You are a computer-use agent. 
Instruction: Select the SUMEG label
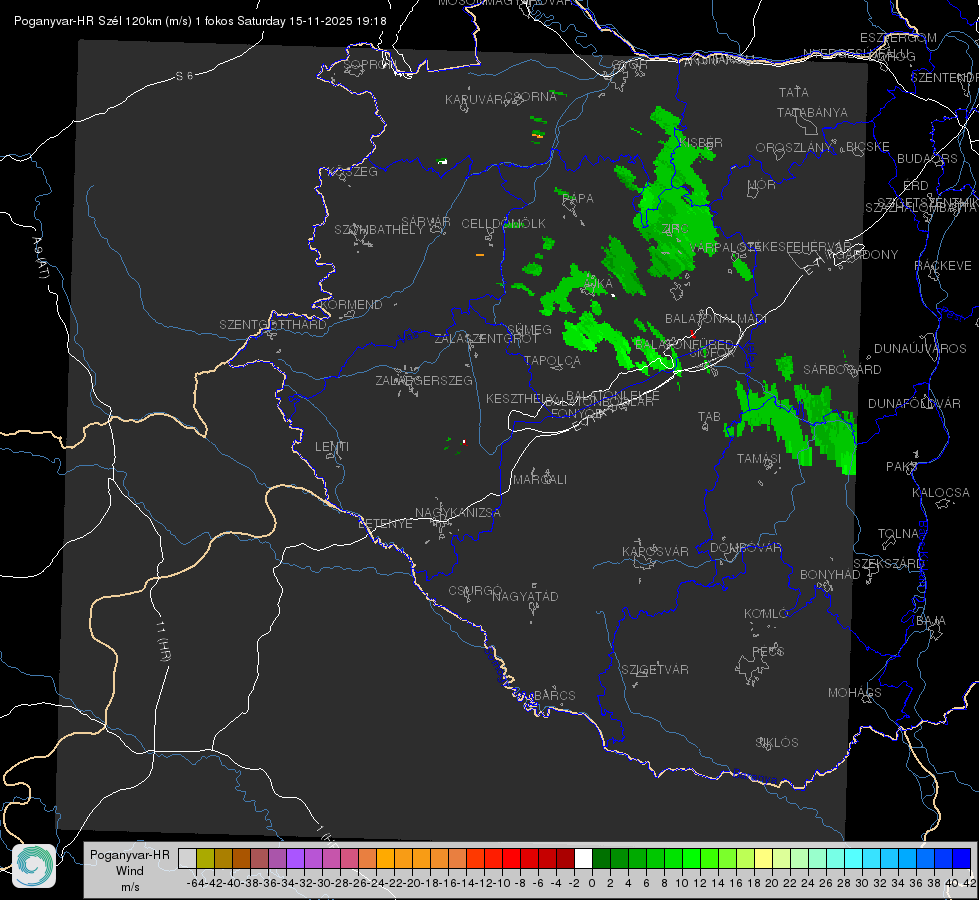pos(529,330)
